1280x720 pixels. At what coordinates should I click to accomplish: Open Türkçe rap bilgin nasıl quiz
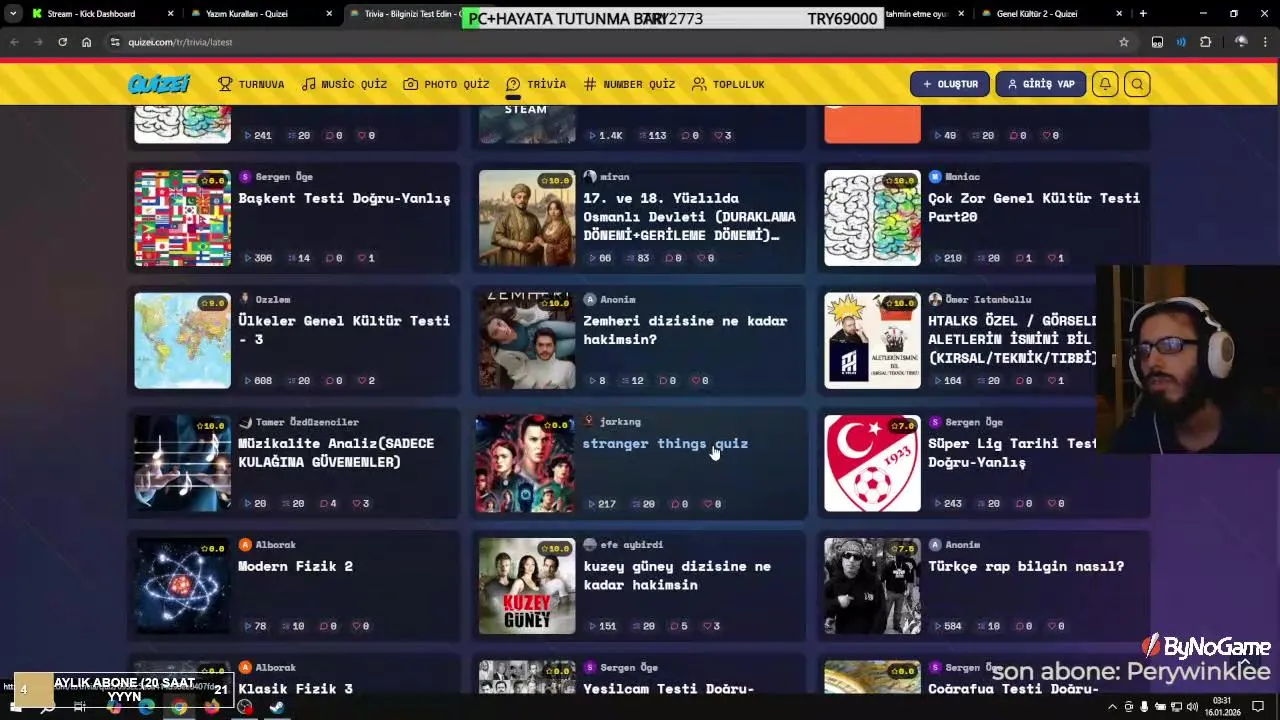point(1026,566)
